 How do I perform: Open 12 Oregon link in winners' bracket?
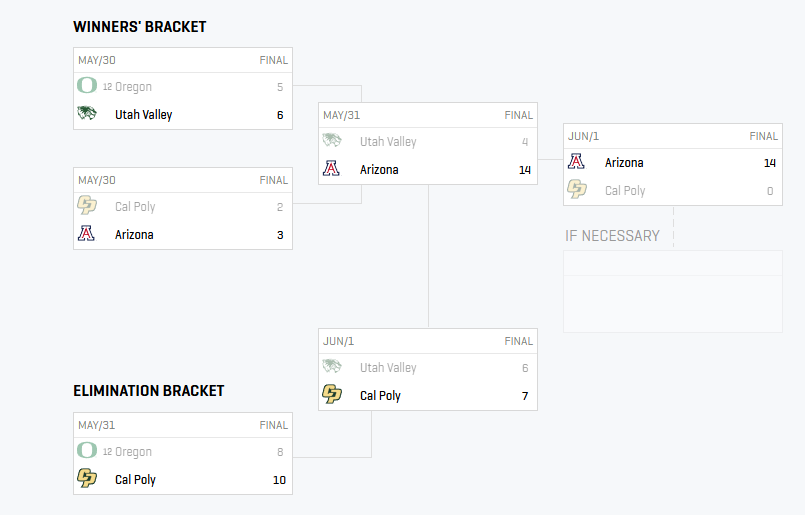click(127, 87)
